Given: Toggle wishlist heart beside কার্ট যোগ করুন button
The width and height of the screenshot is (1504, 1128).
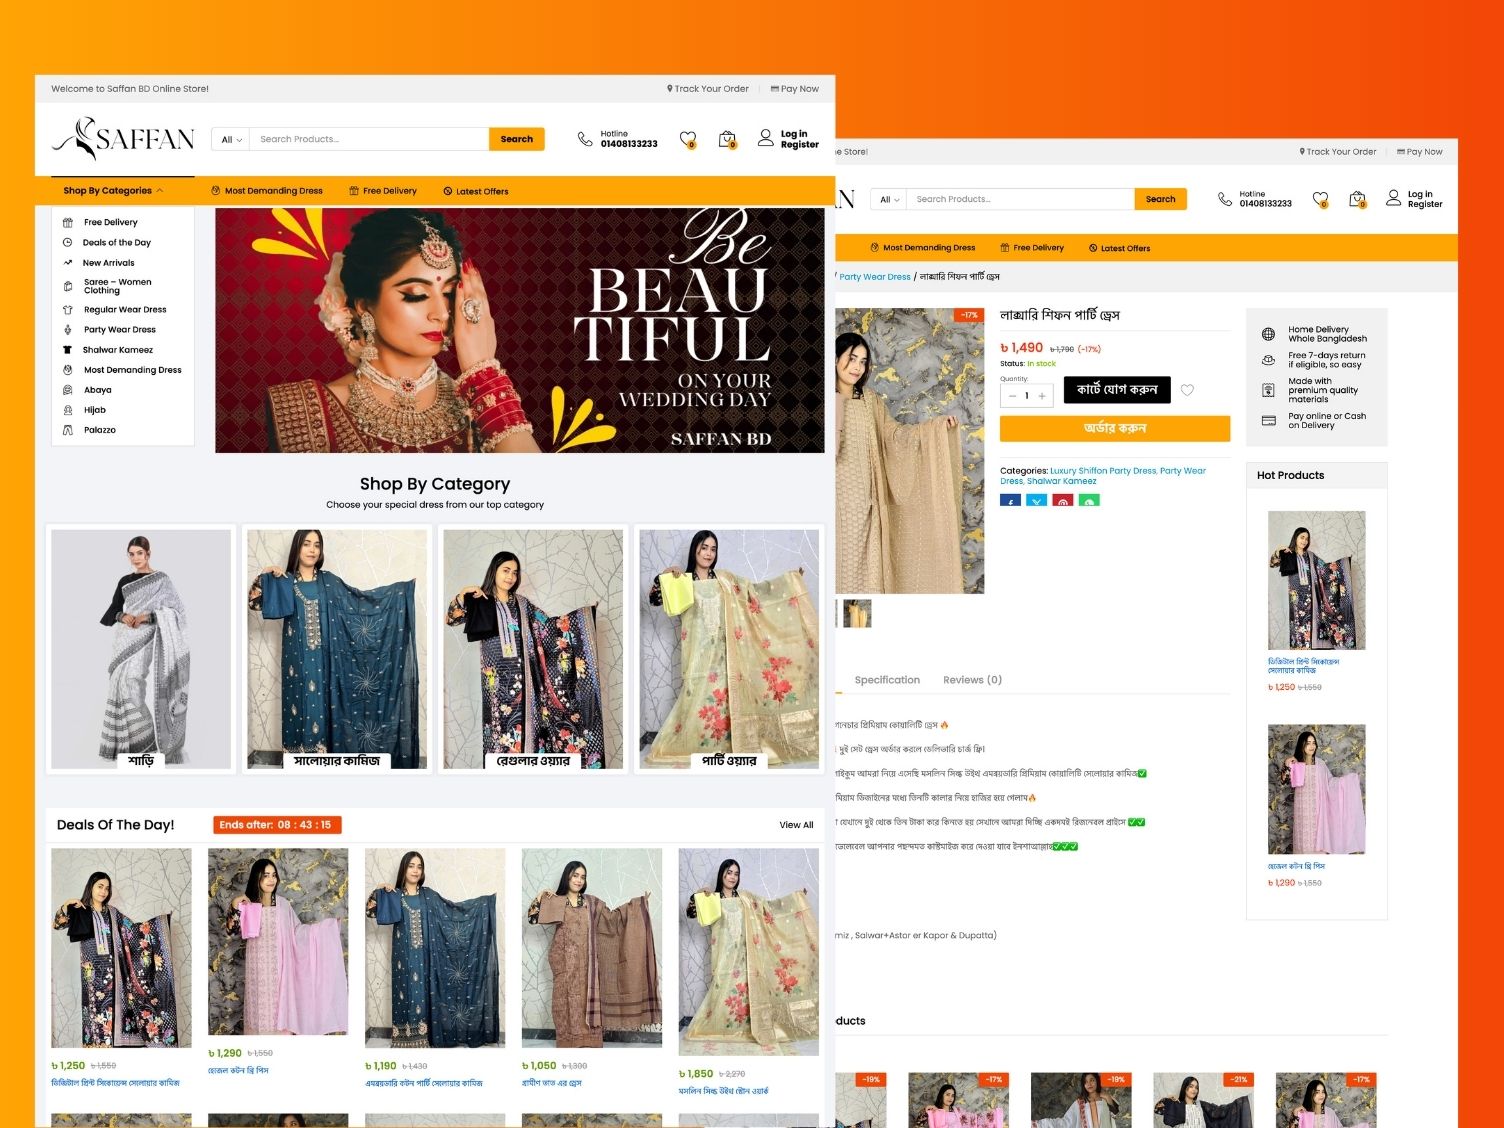Looking at the screenshot, I should point(1187,390).
